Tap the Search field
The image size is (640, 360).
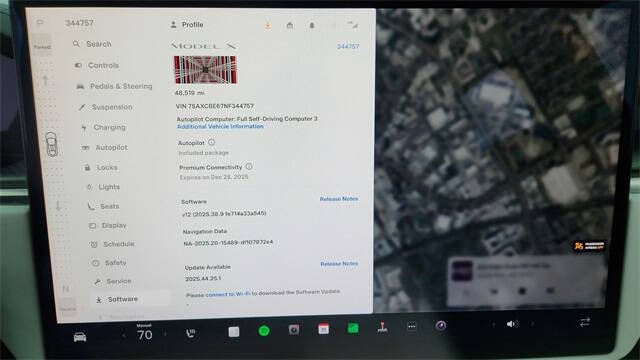coord(93,44)
